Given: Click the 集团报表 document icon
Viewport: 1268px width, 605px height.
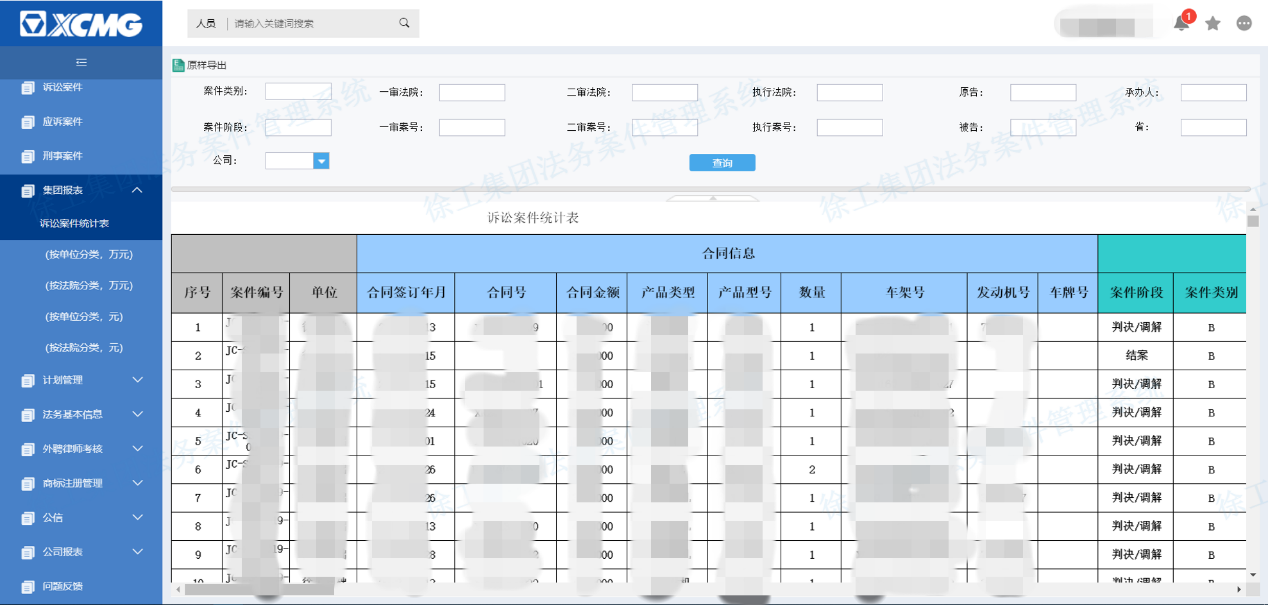Looking at the screenshot, I should coord(28,191).
